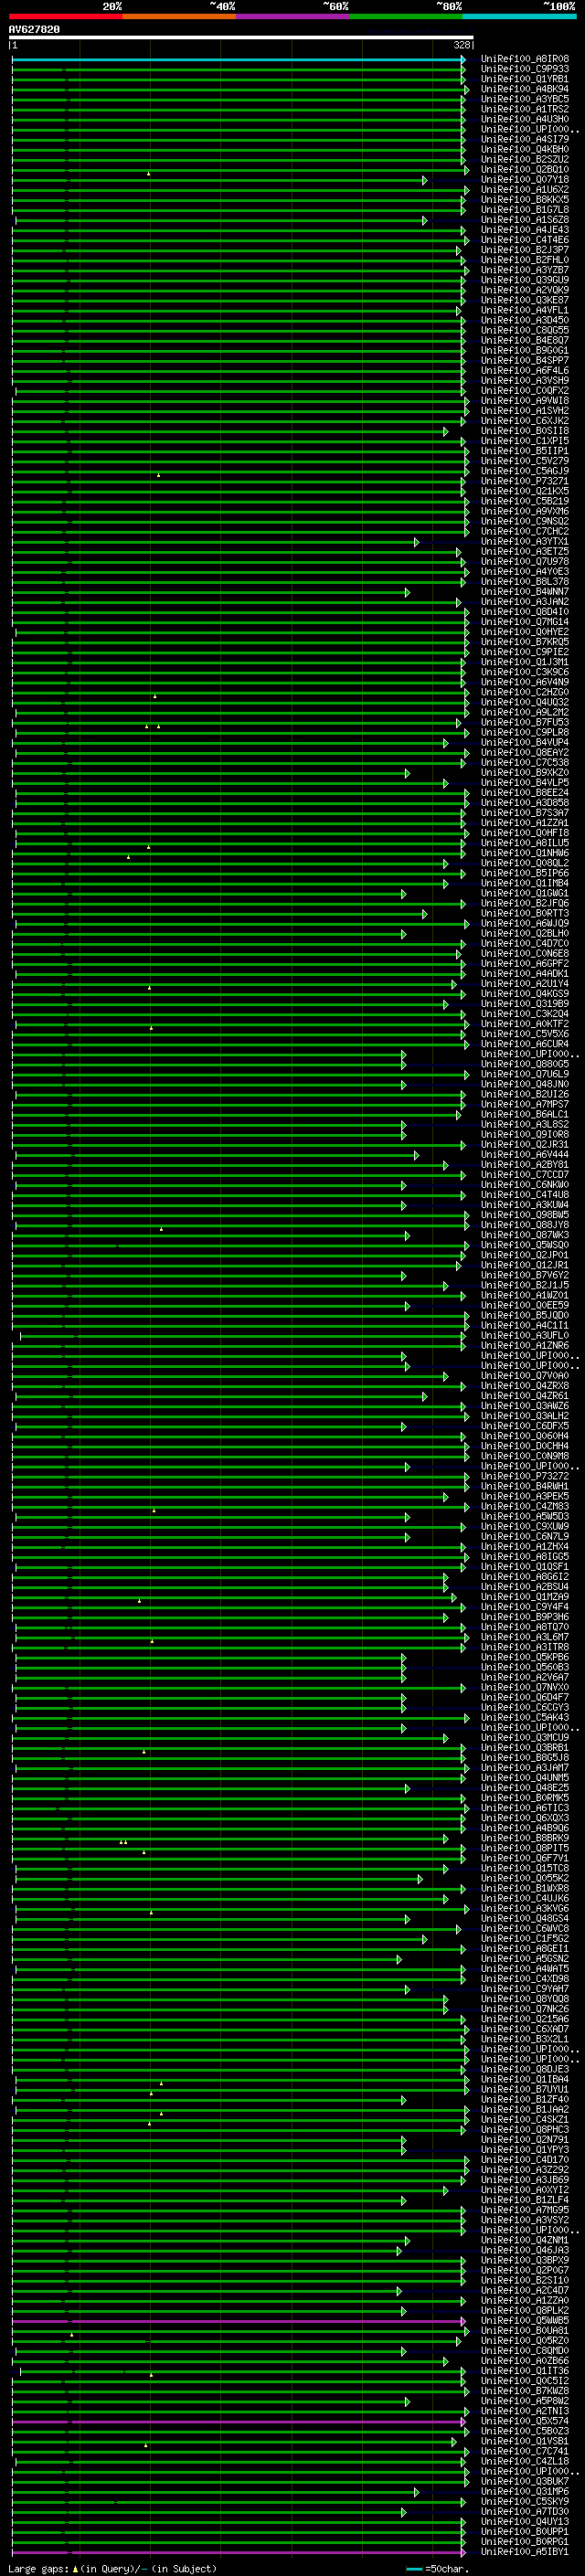The width and height of the screenshot is (585, 2576).
Task: Click the cyan ~100% identity legend segment
Action: click(x=520, y=16)
